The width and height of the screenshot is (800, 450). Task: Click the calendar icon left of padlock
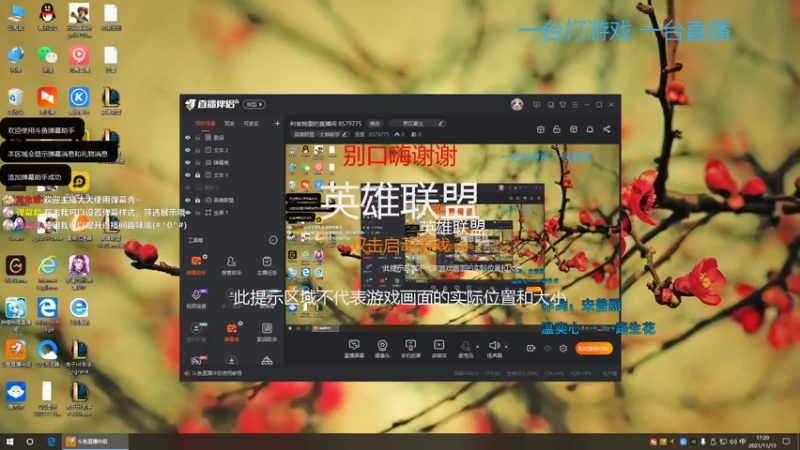click(x=540, y=130)
